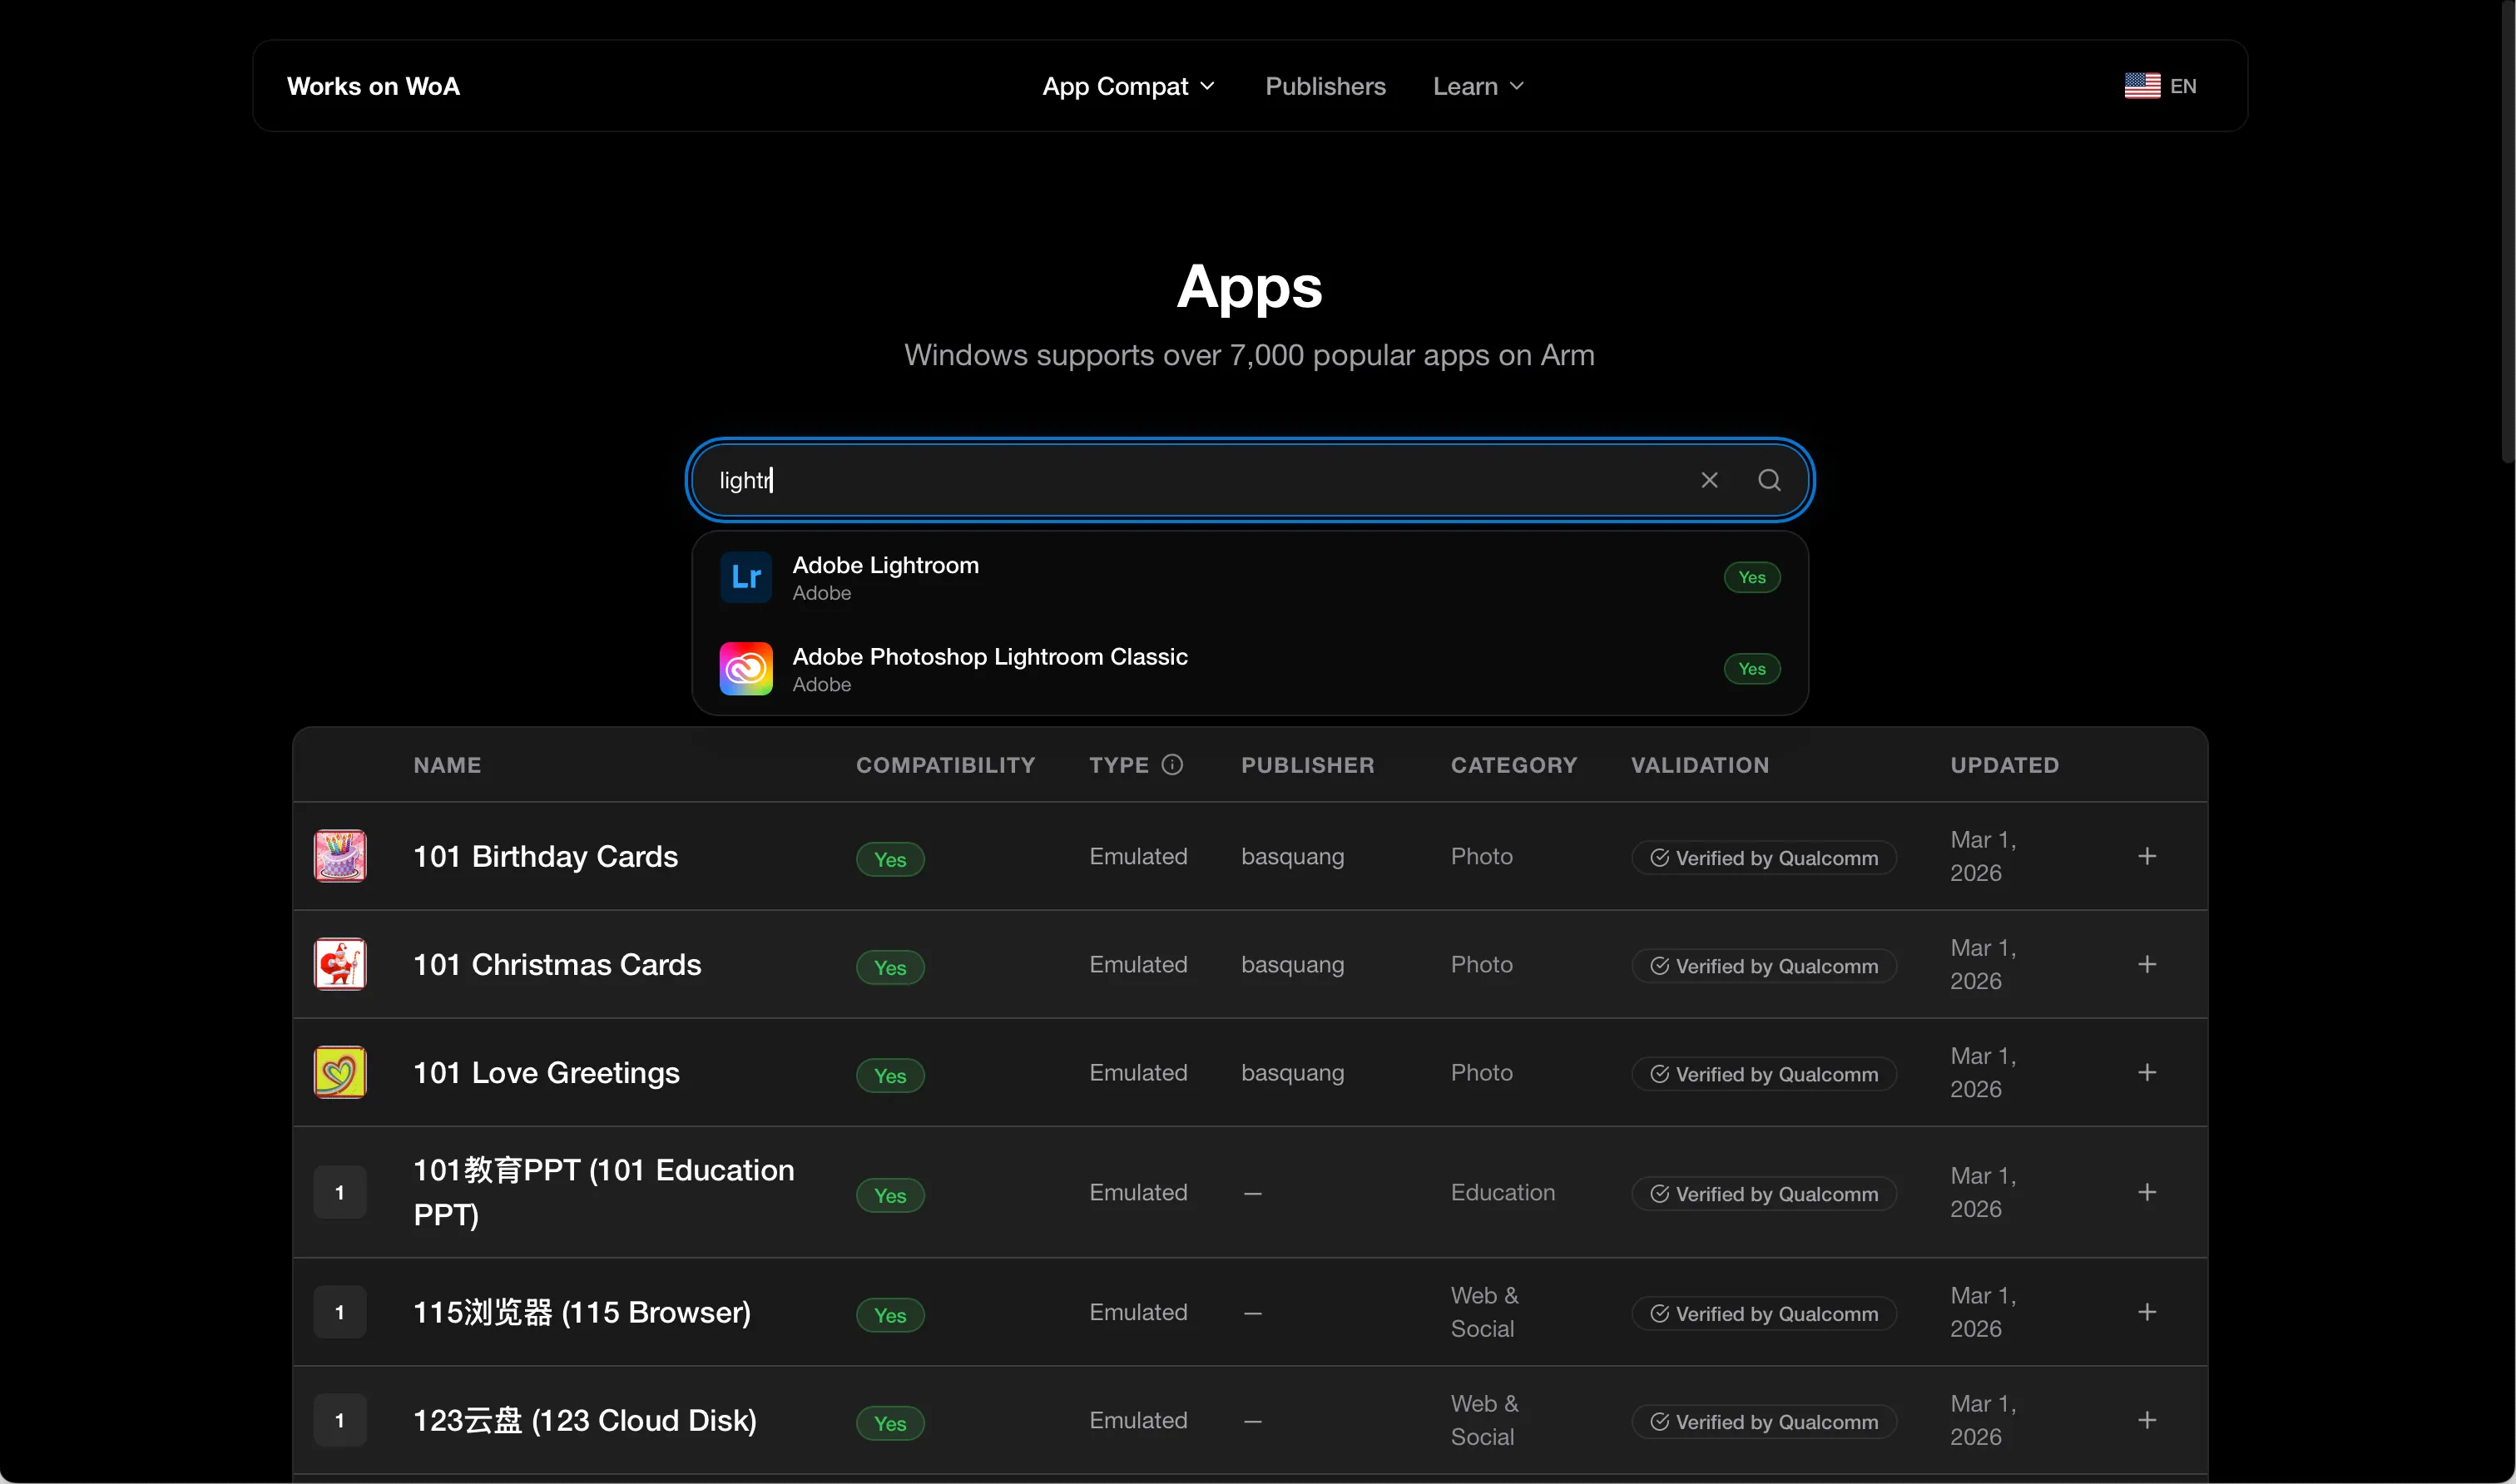This screenshot has height=1484, width=2516.
Task: Click the 101 Education PPT placeholder icon
Action: (340, 1192)
